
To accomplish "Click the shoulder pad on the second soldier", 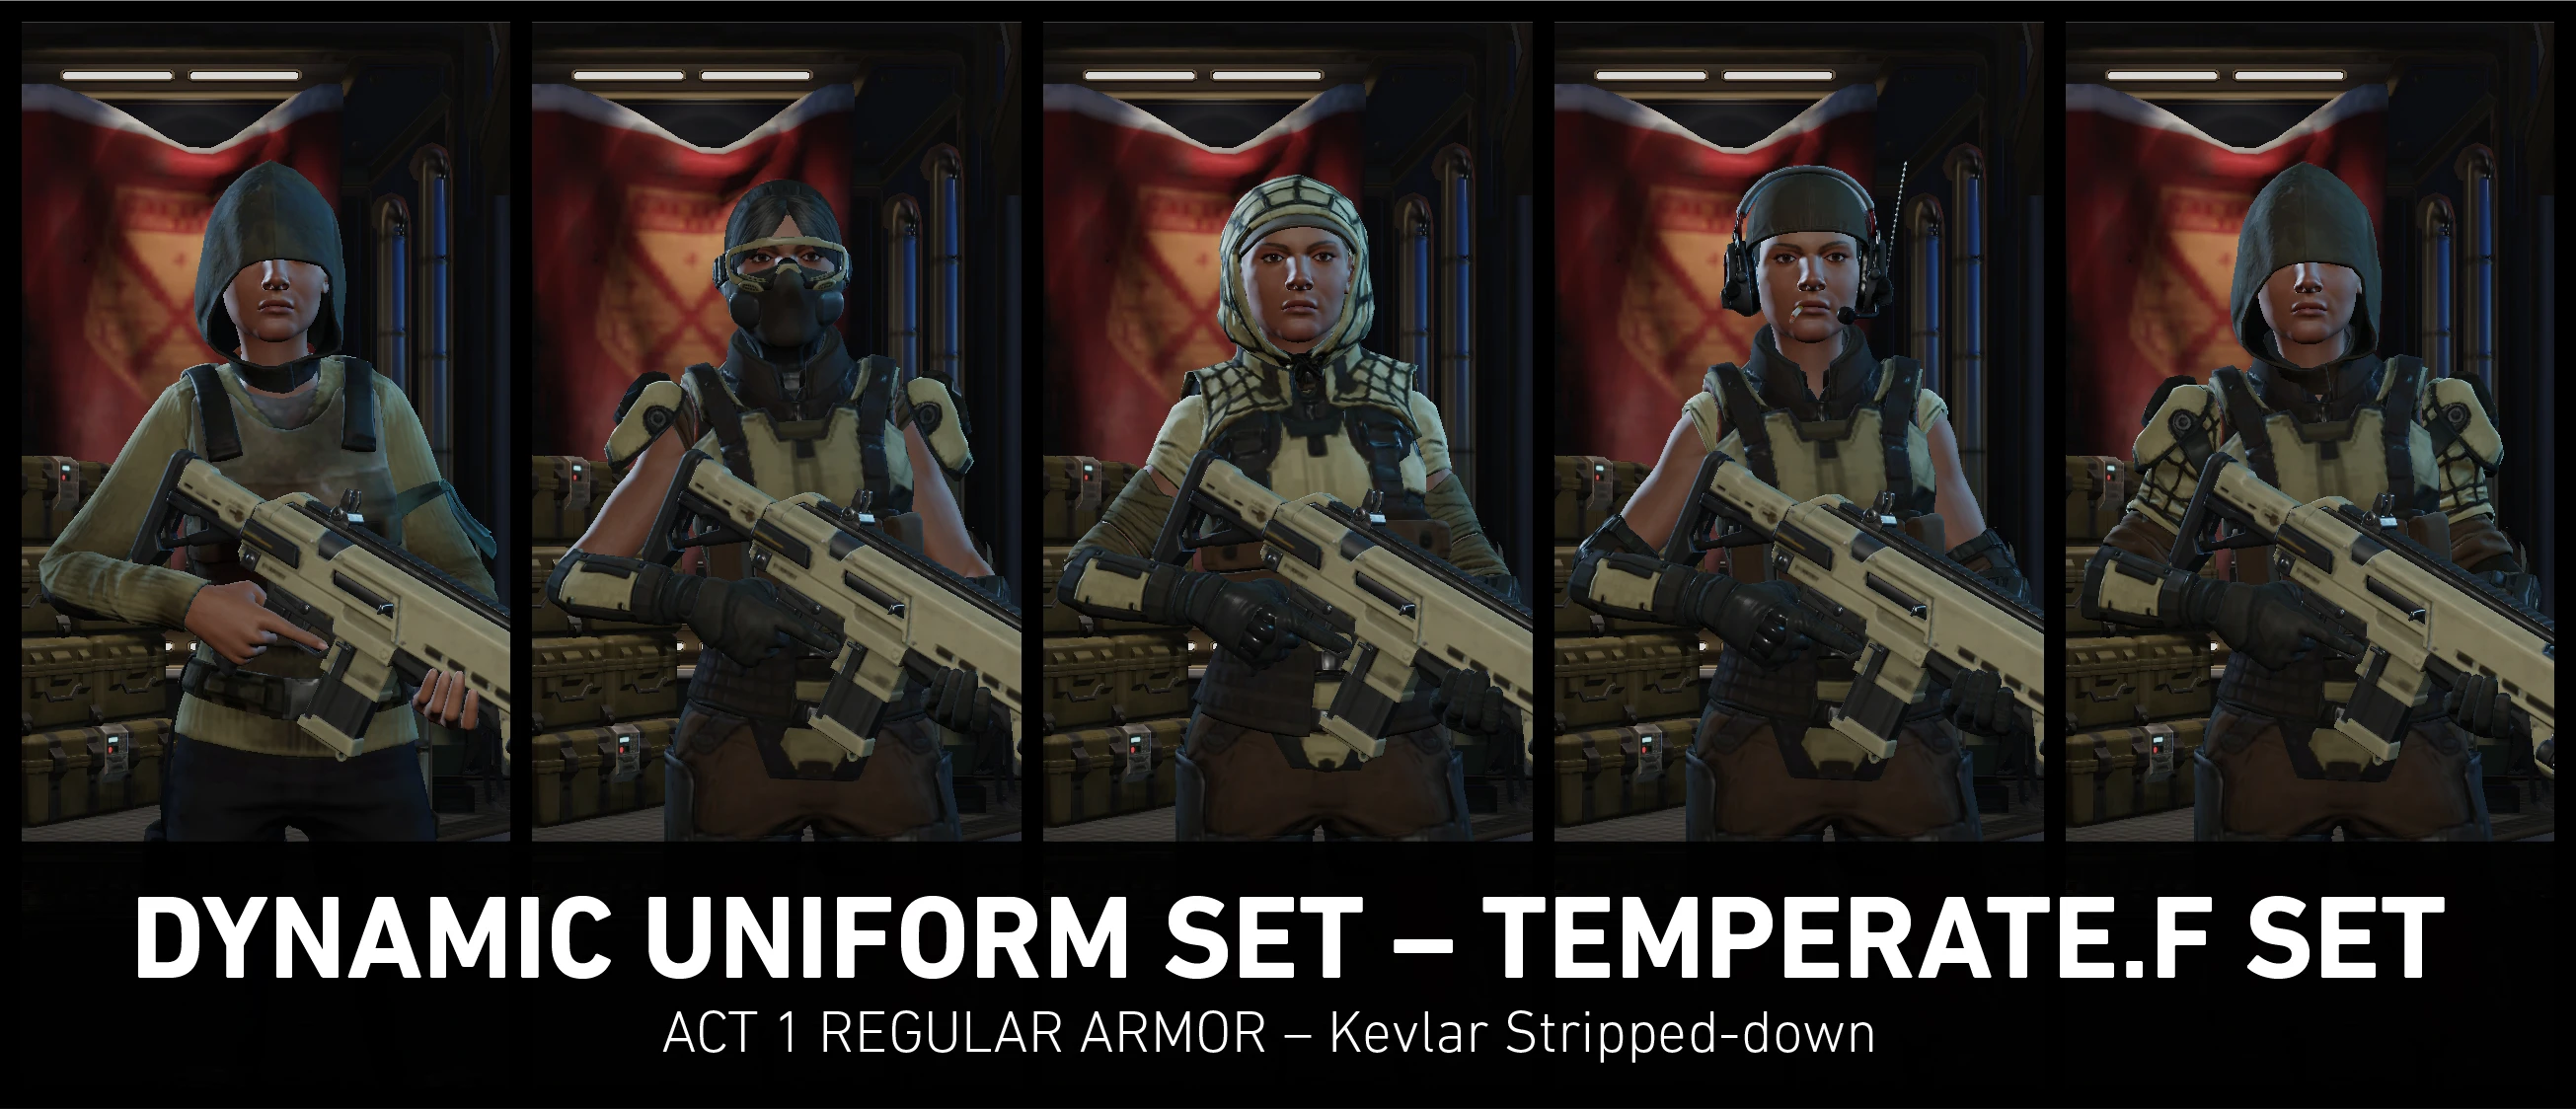I will 646,420.
